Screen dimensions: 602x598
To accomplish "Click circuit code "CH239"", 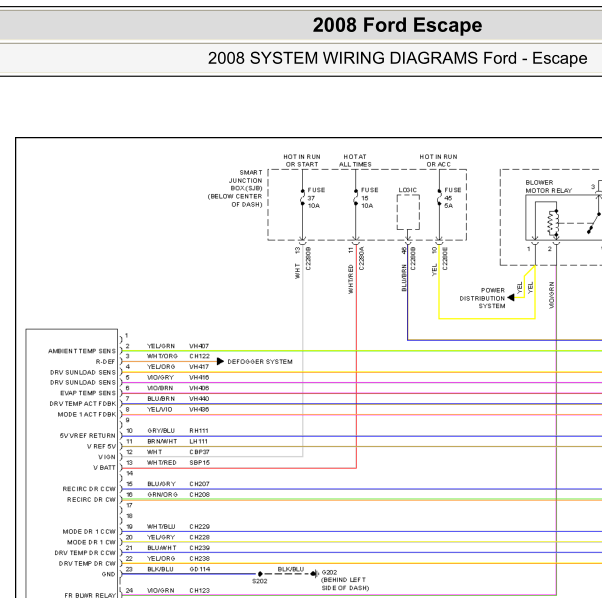I will (x=200, y=548).
